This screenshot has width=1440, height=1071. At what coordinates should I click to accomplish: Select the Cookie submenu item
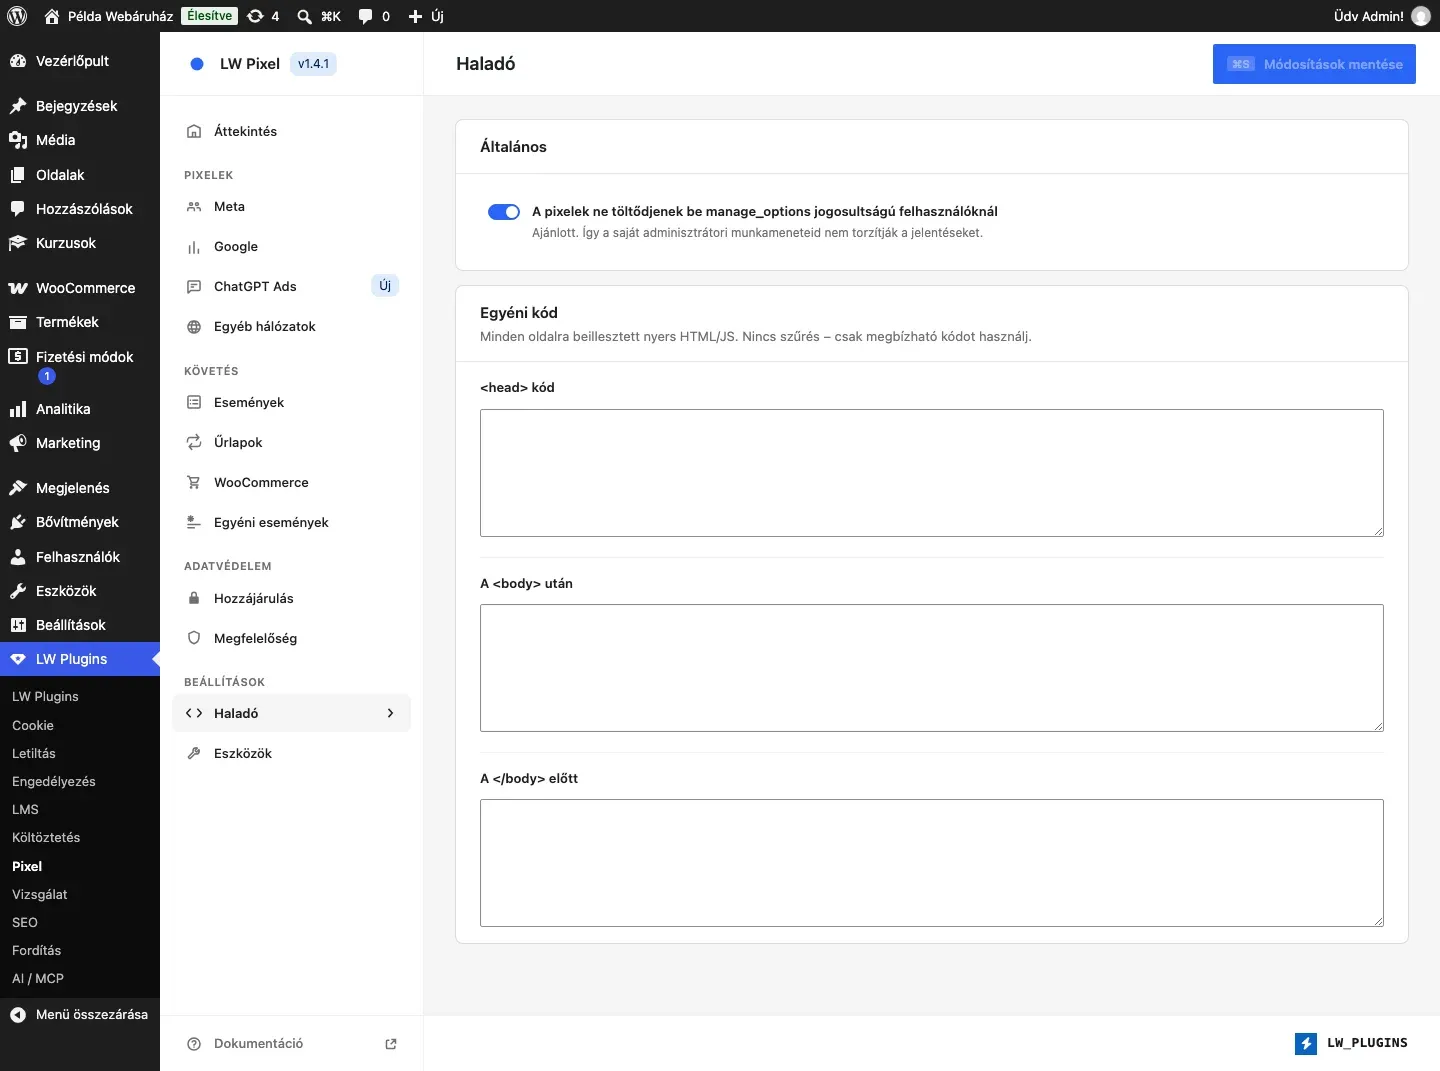tap(33, 725)
